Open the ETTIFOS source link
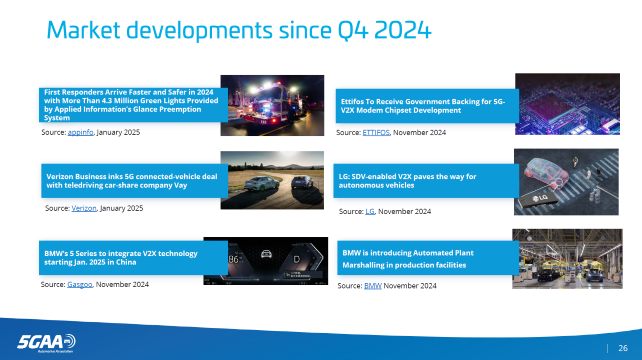The width and height of the screenshot is (642, 360). tap(376, 132)
